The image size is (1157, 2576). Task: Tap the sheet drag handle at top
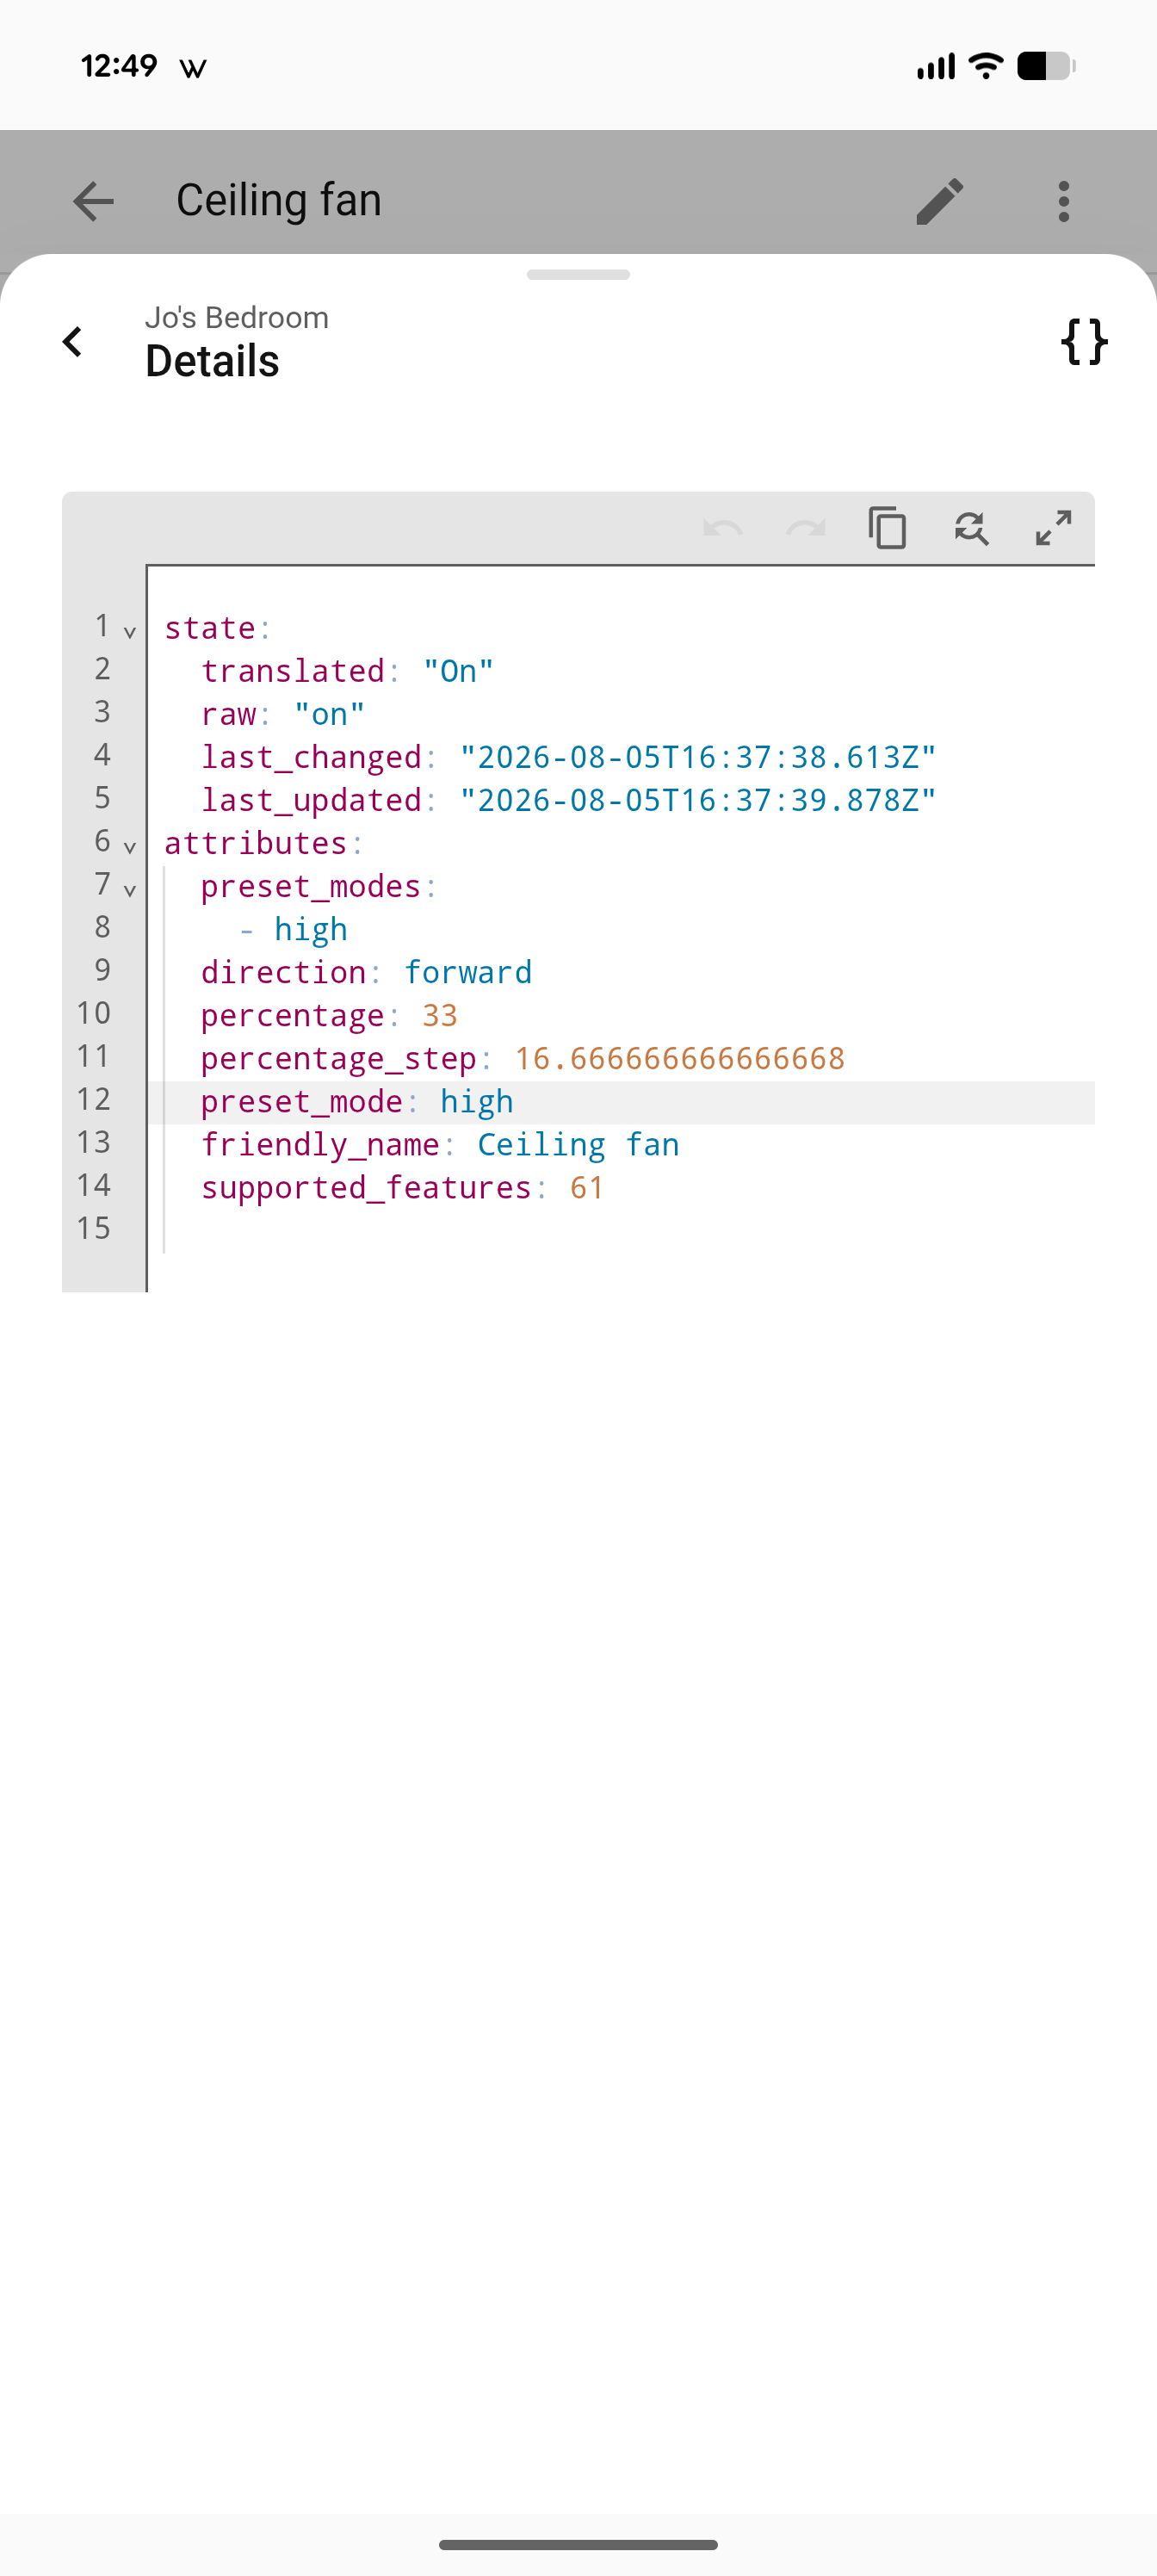coord(578,275)
